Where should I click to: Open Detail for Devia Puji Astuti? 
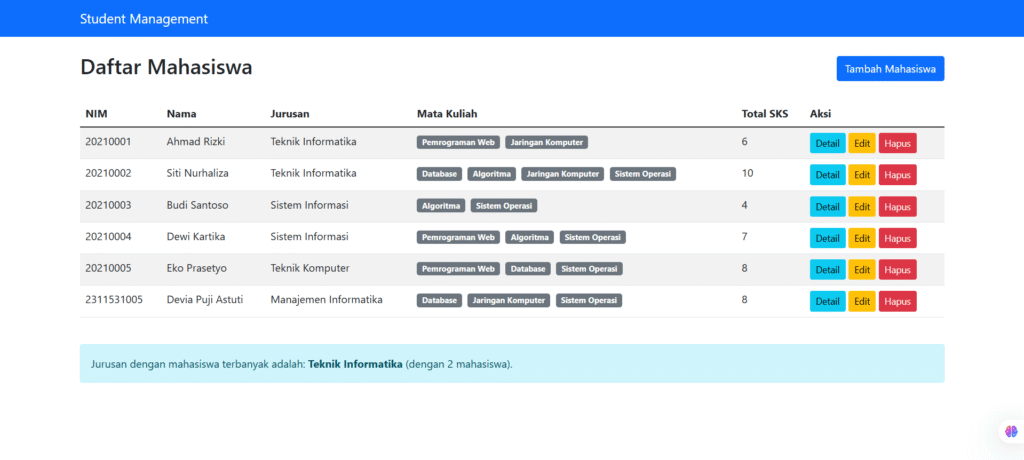(x=827, y=301)
